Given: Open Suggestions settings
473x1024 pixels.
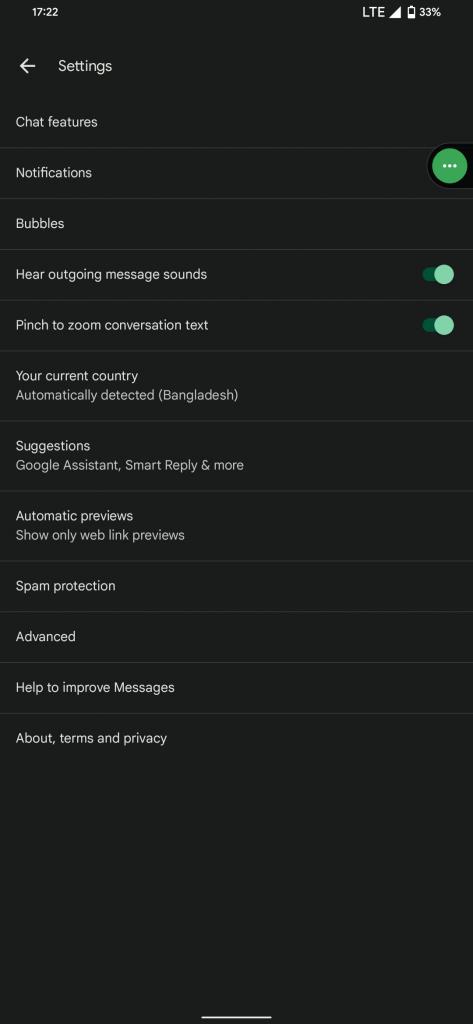Looking at the screenshot, I should tap(236, 456).
